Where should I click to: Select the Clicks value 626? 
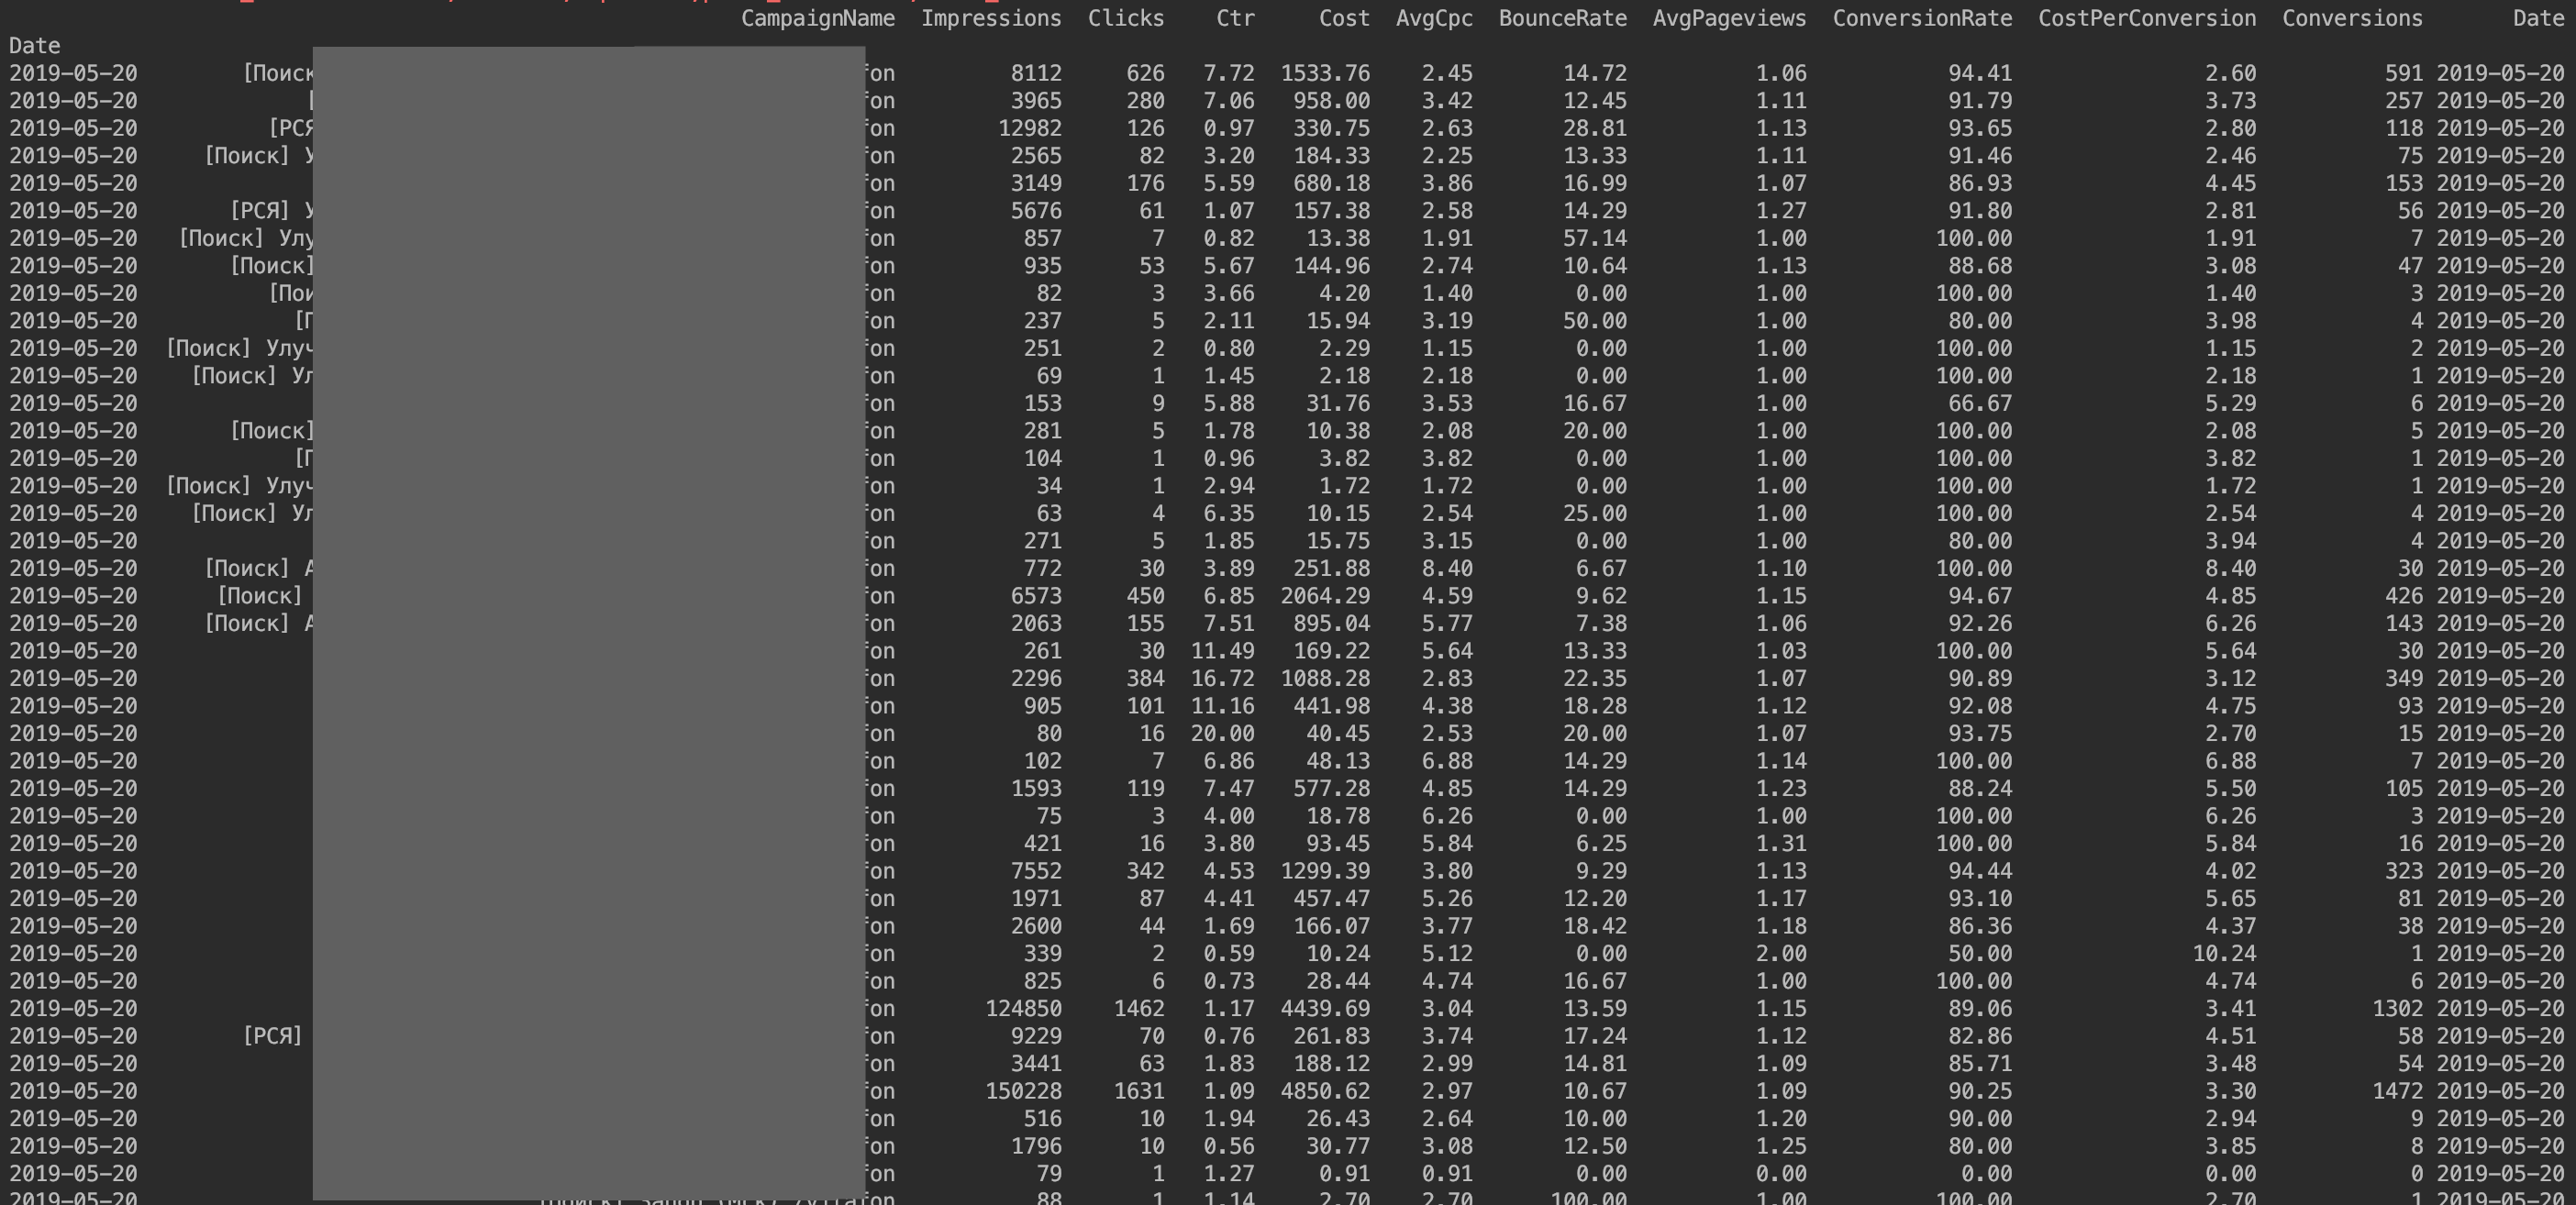(x=1145, y=73)
